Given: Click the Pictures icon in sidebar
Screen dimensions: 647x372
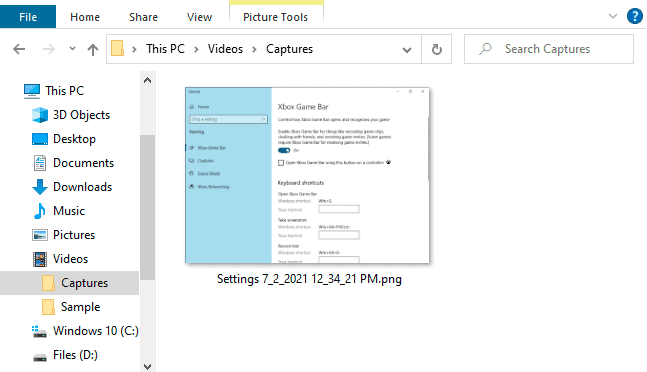Looking at the screenshot, I should (40, 235).
